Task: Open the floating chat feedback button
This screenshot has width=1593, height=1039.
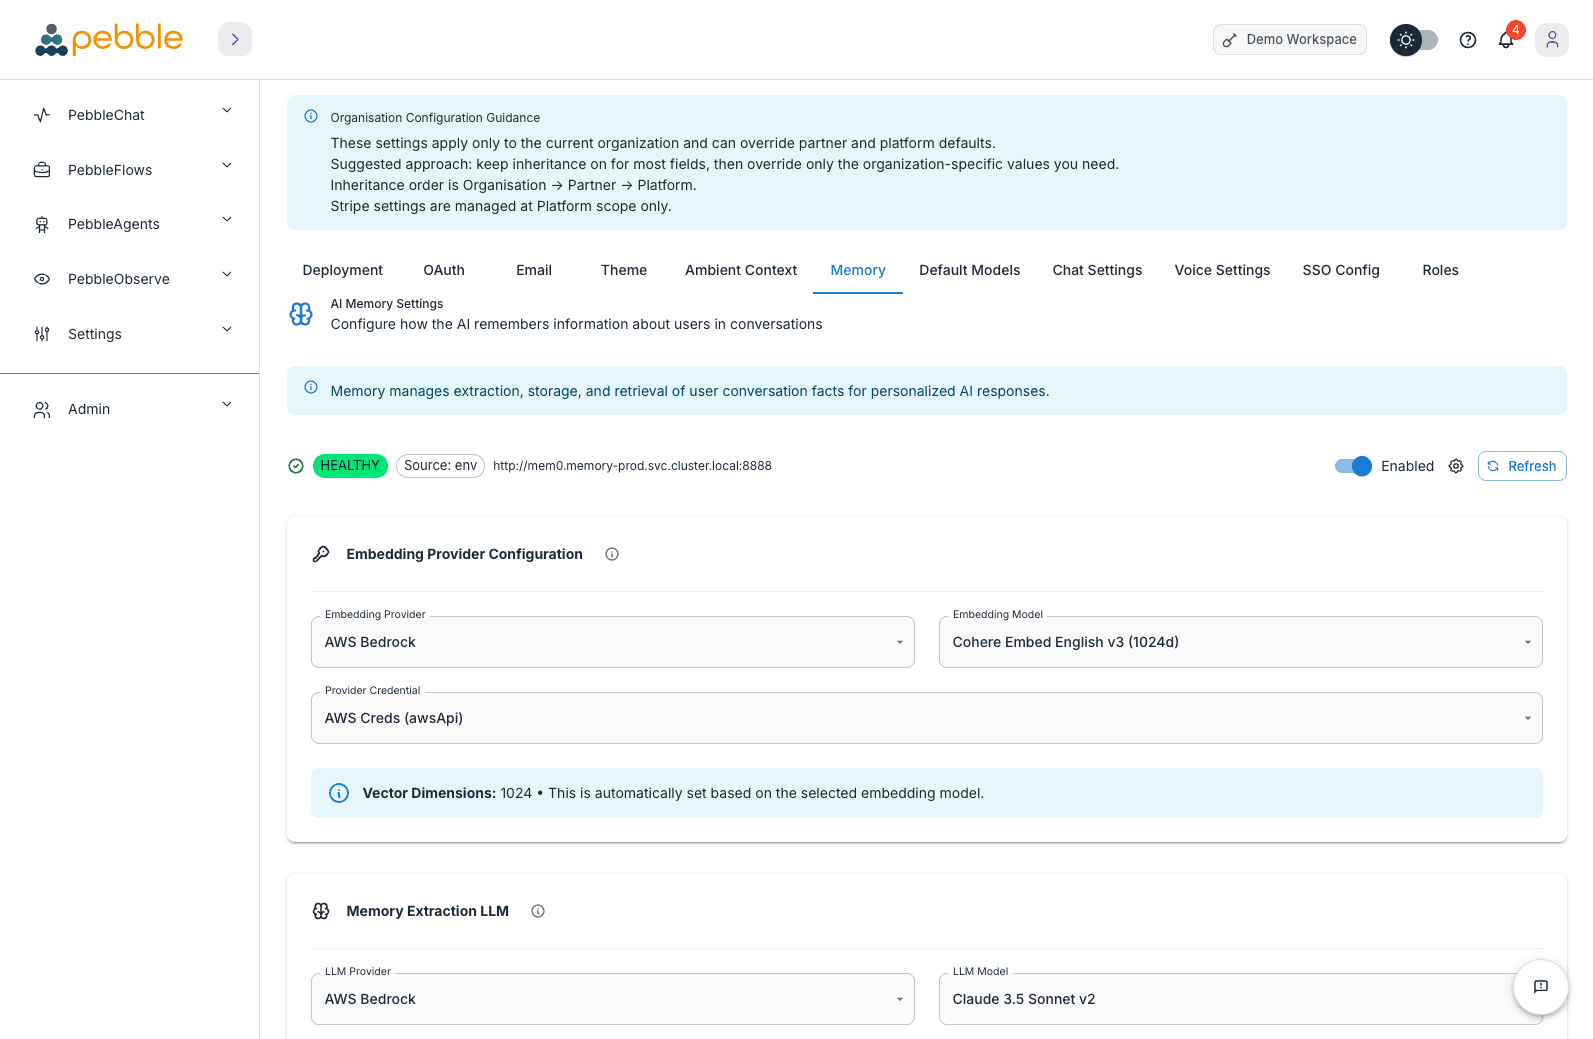Action: click(x=1540, y=987)
